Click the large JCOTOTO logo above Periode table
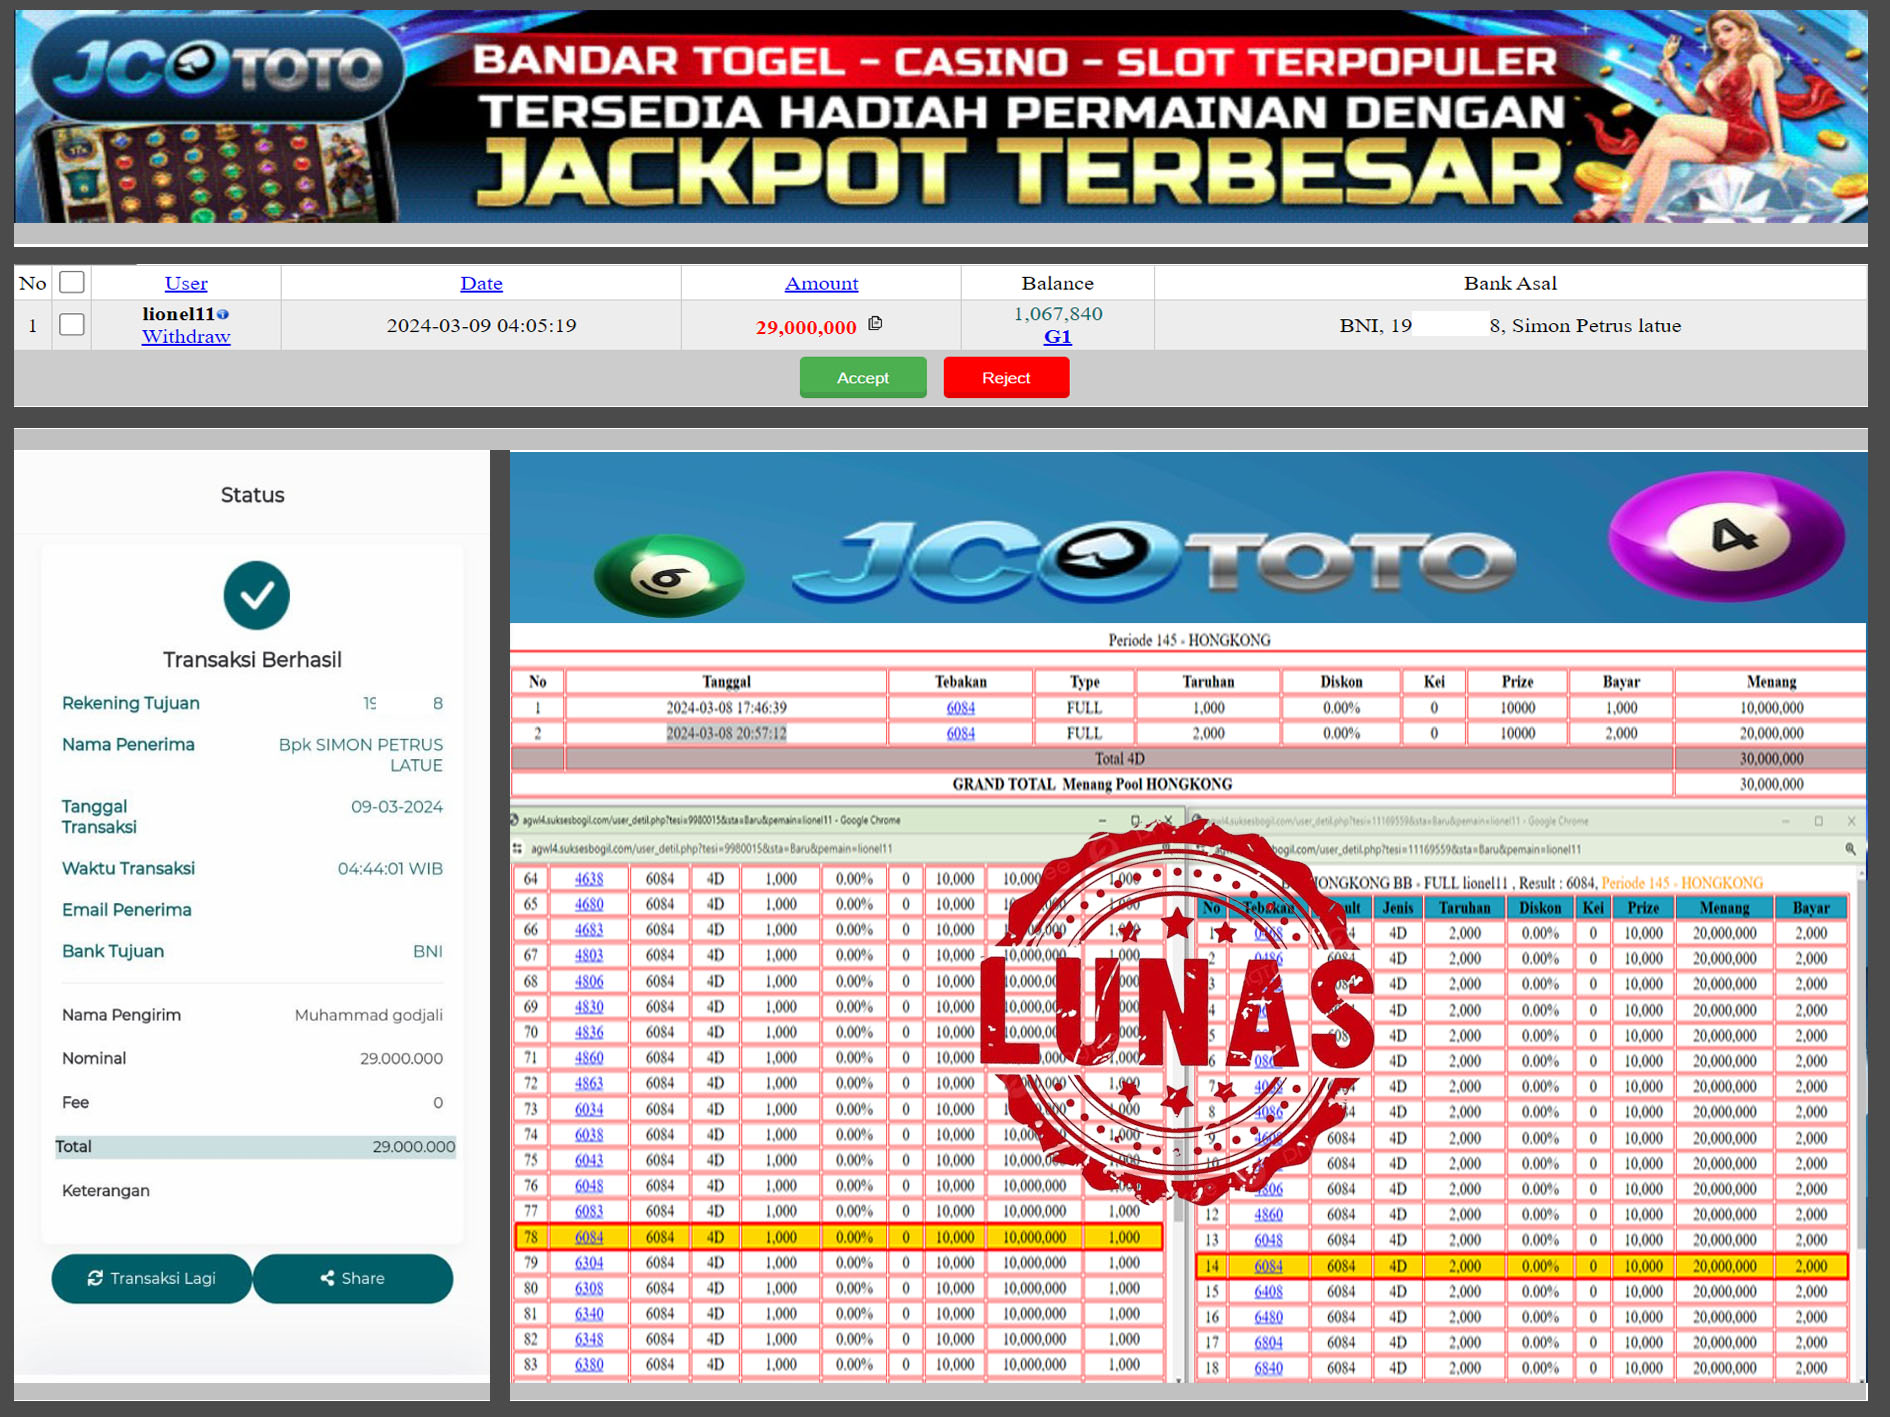The width and height of the screenshot is (1890, 1417). pos(1155,562)
